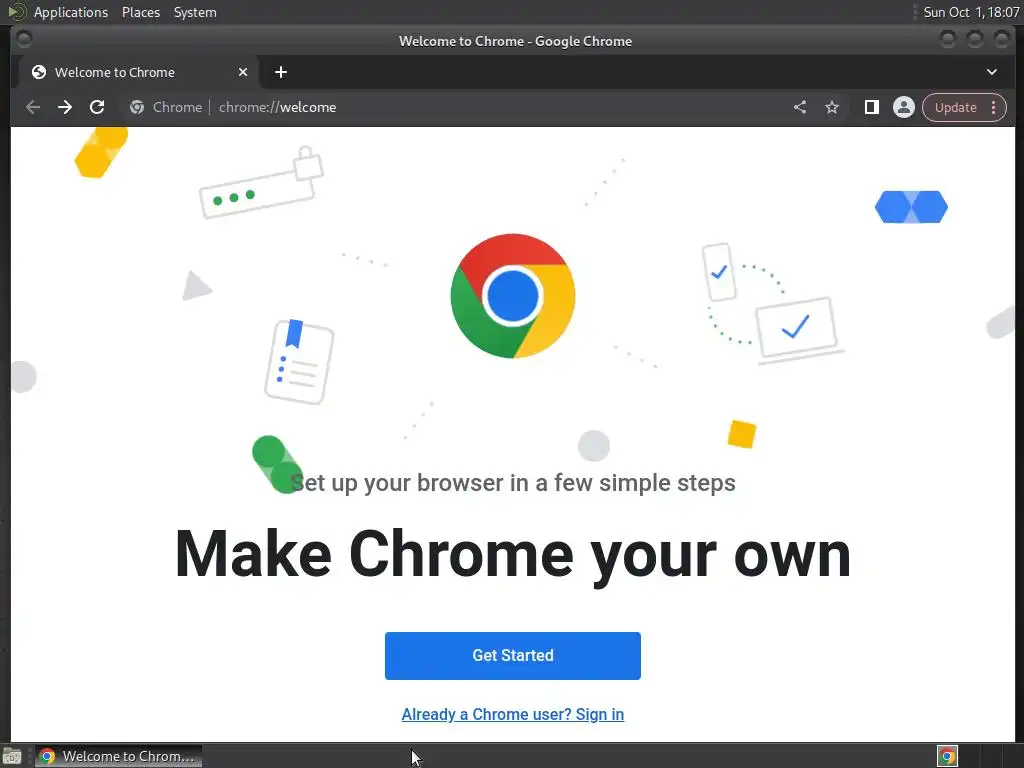This screenshot has height=768, width=1024.
Task: Open the Already a Chrome user? Sign in link
Action: pyautogui.click(x=513, y=714)
